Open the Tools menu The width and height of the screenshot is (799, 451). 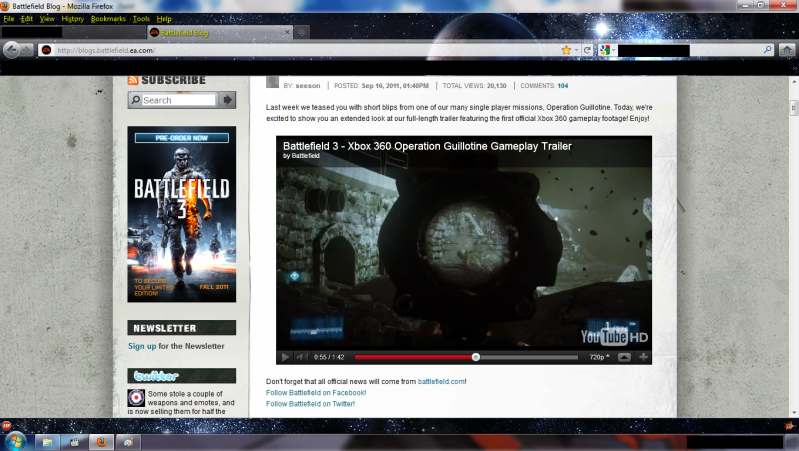(x=141, y=19)
